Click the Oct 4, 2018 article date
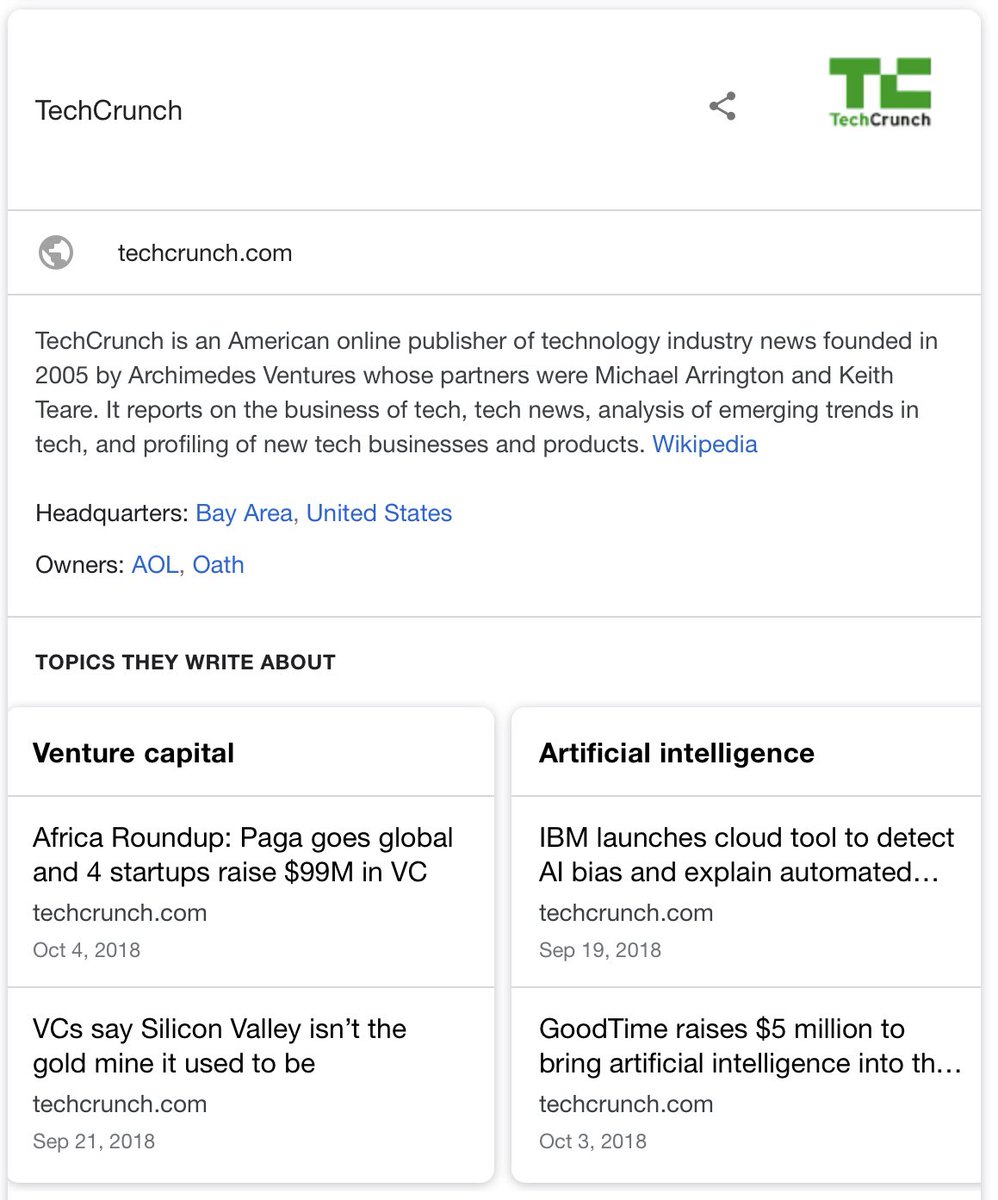This screenshot has width=998, height=1200. (x=87, y=950)
